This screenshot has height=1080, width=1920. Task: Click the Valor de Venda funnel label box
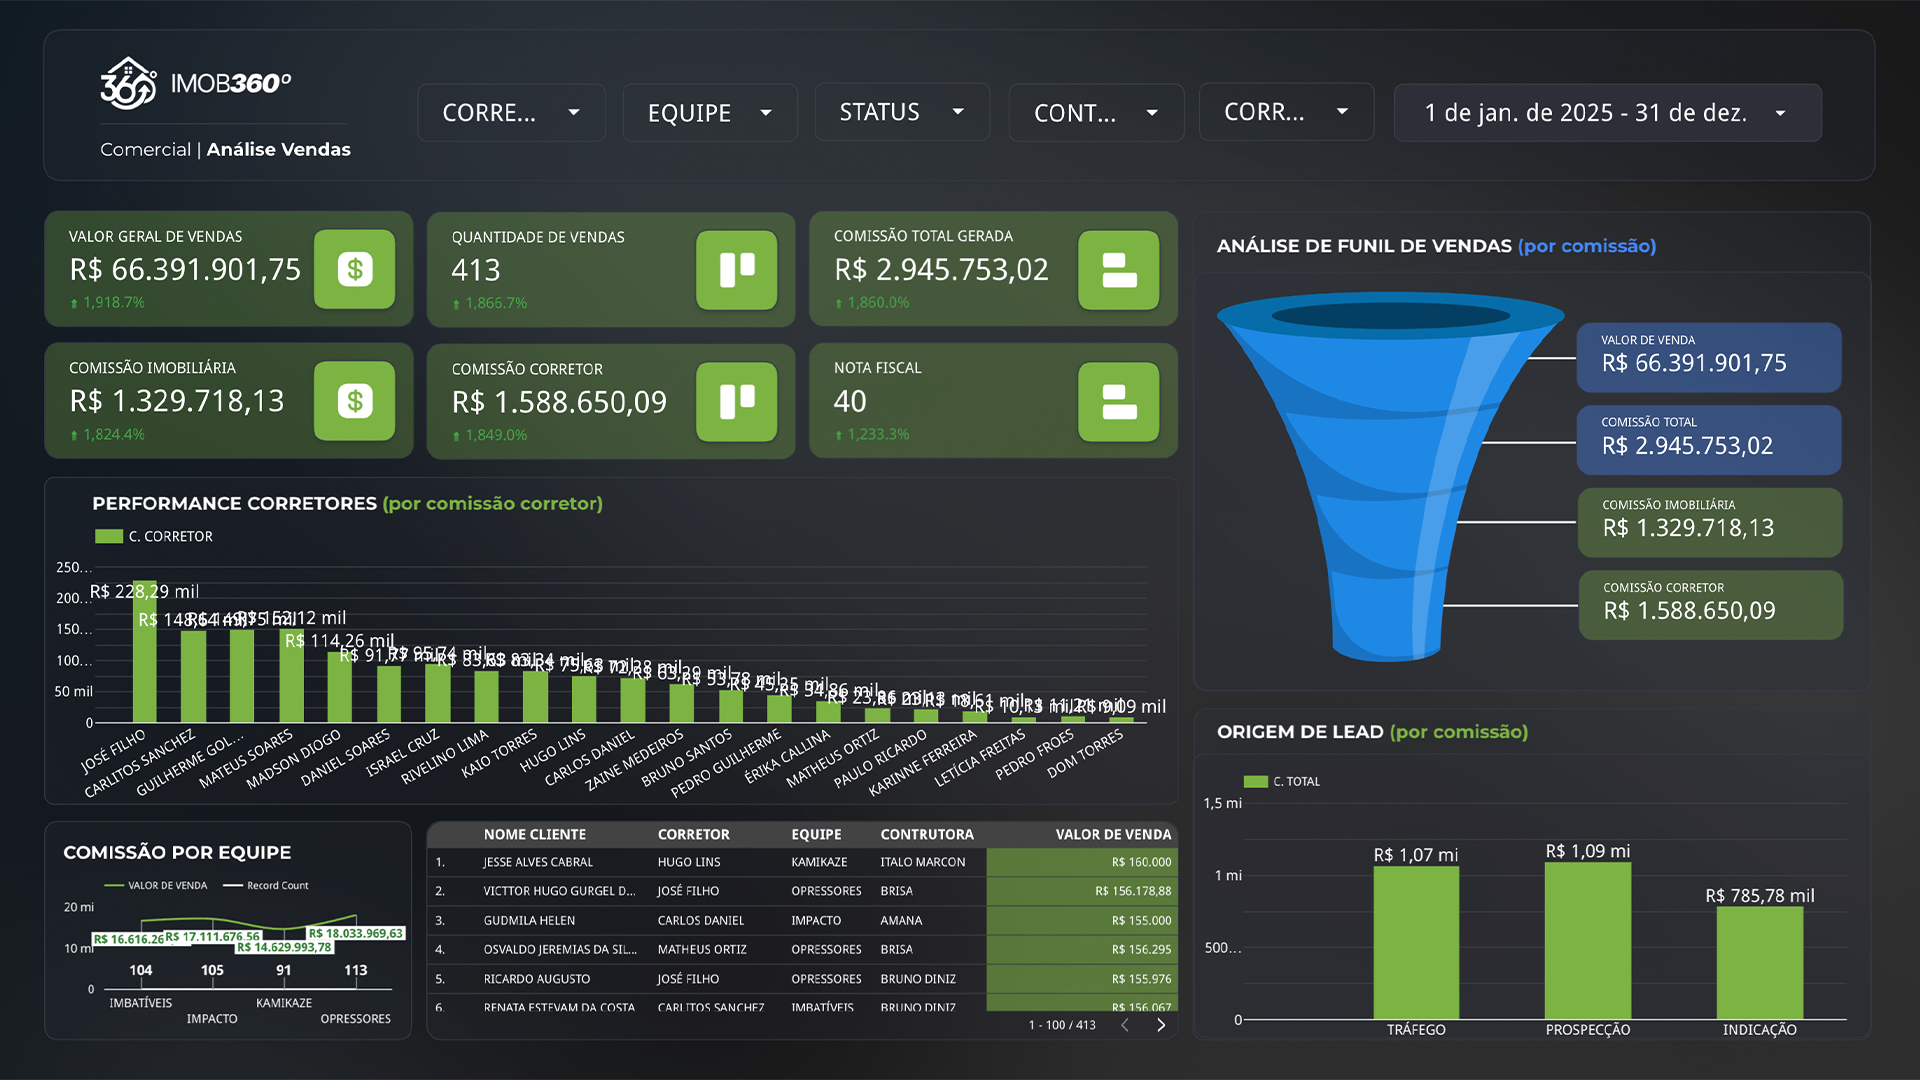1708,357
